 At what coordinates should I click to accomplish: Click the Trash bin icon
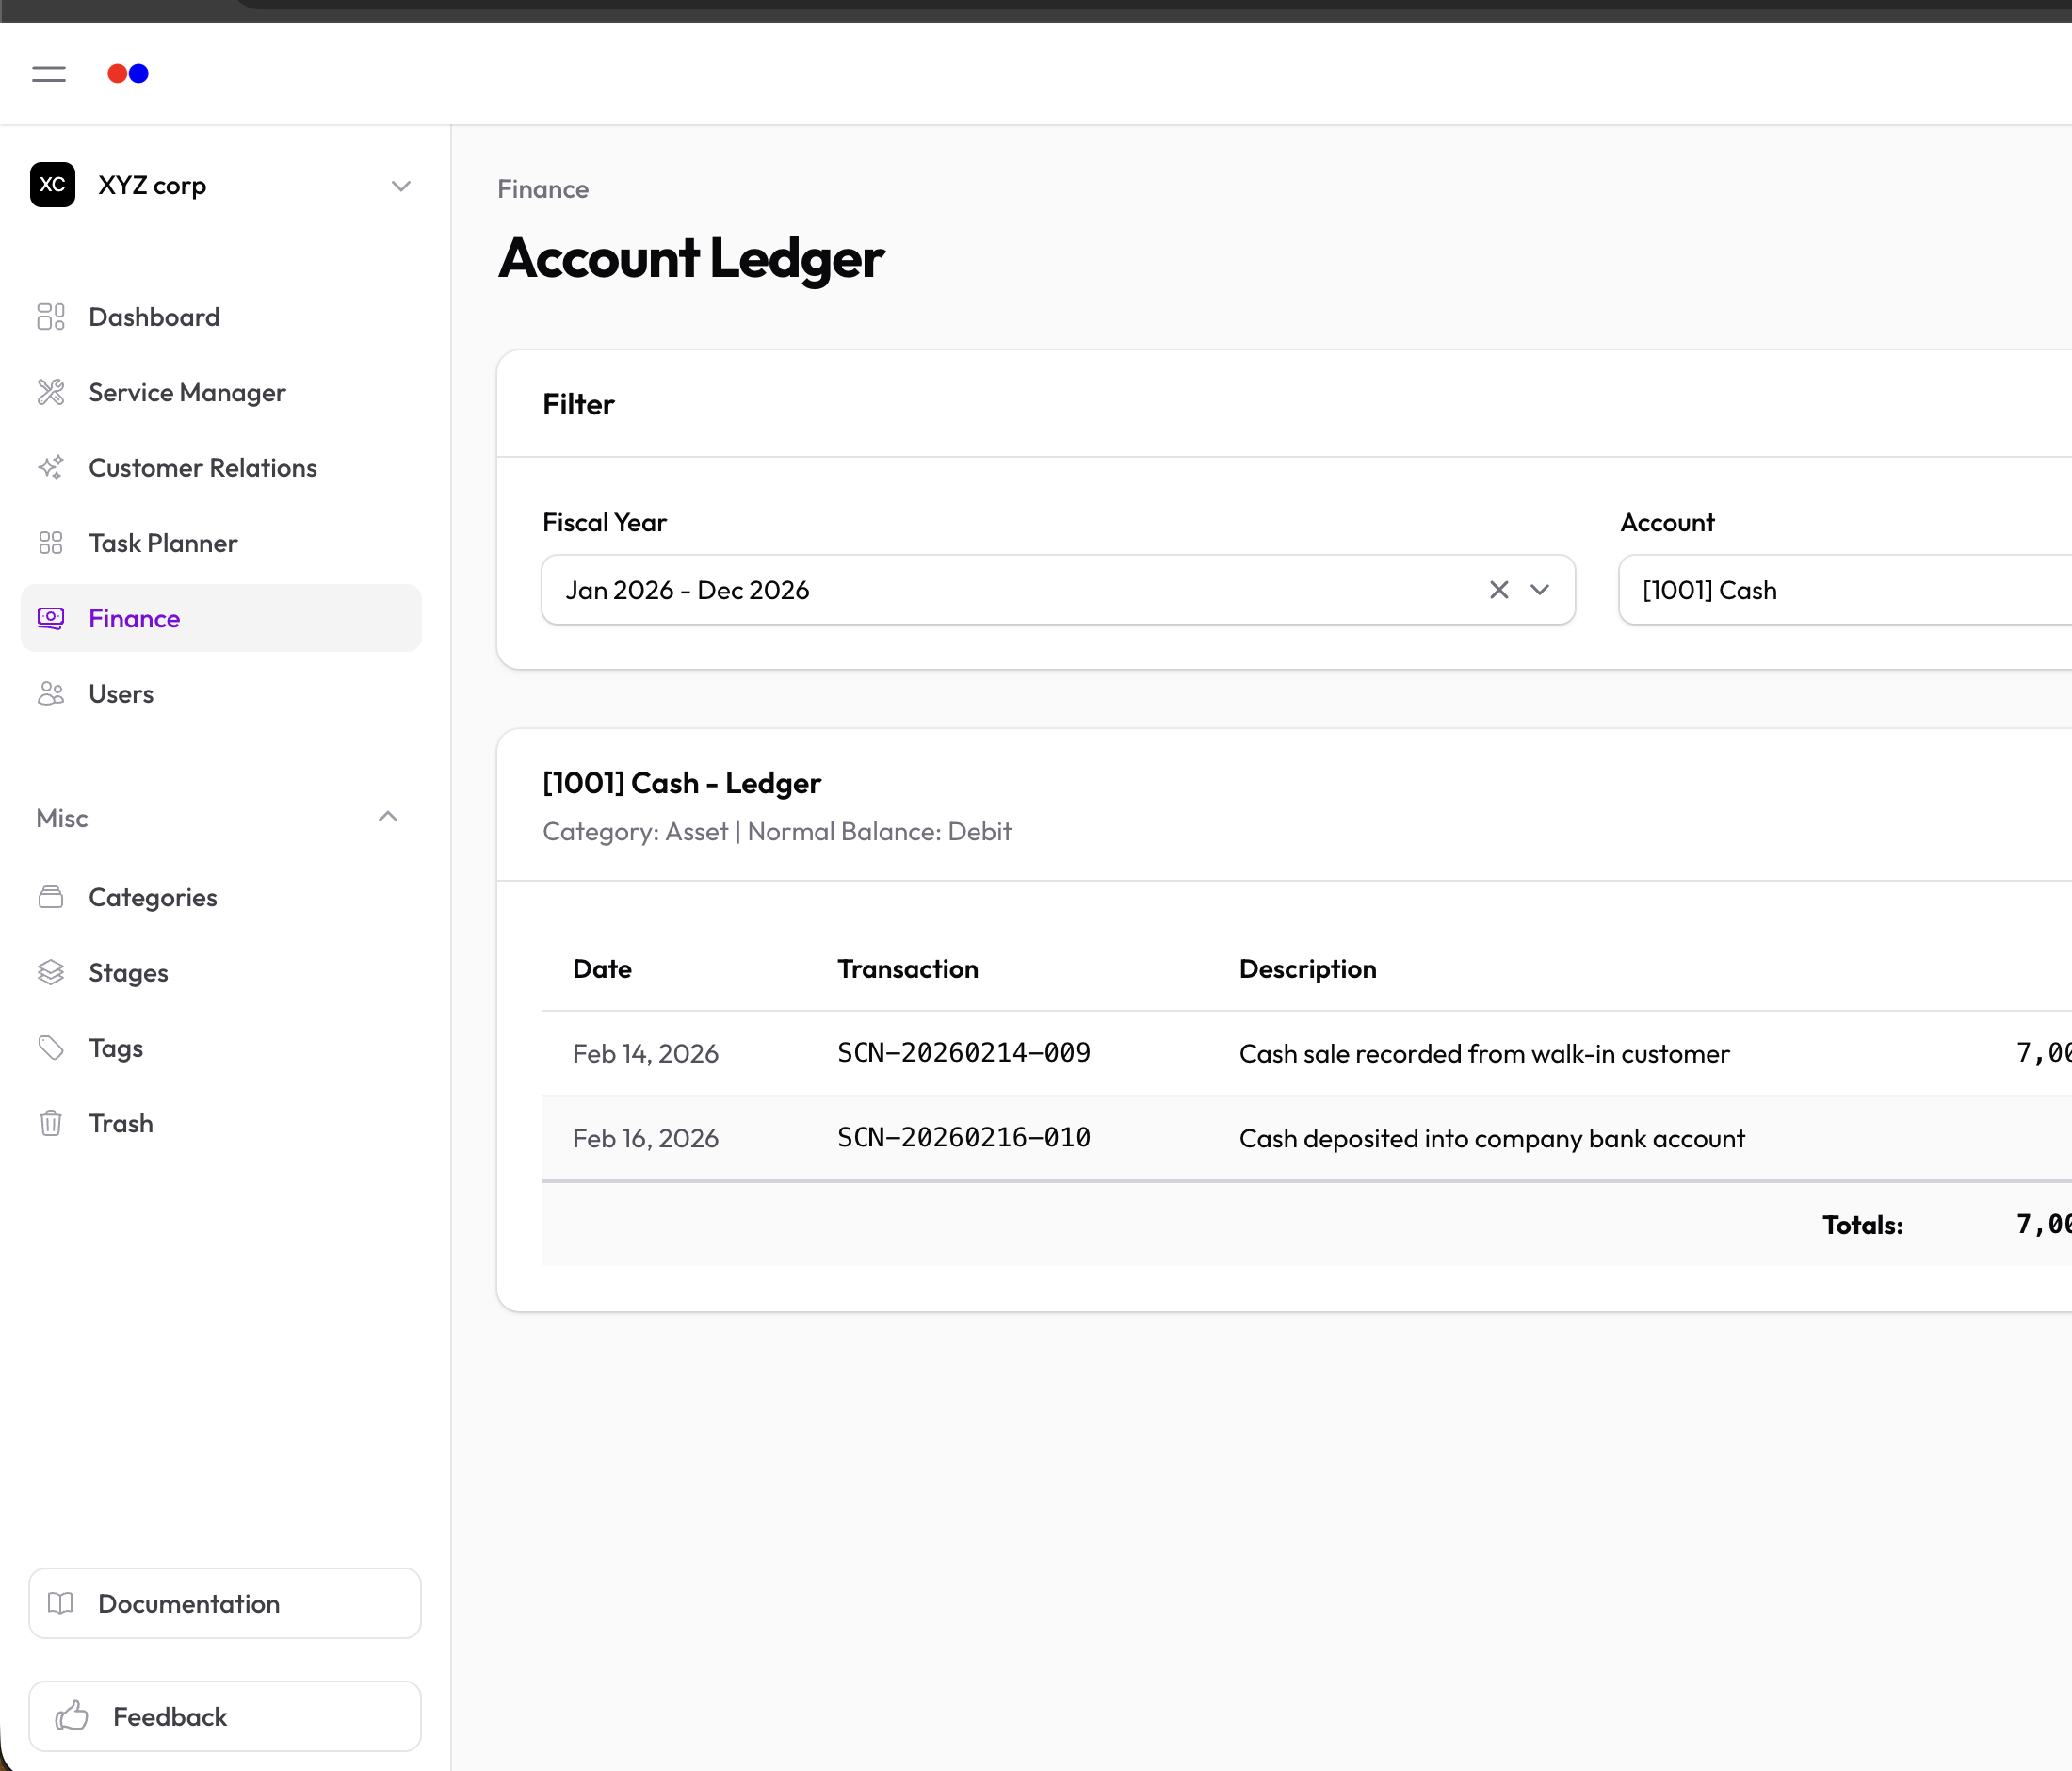coord(51,1123)
